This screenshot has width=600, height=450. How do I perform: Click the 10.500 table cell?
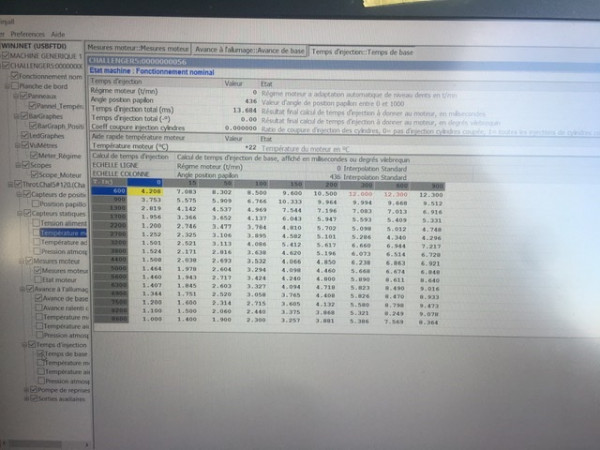point(325,194)
